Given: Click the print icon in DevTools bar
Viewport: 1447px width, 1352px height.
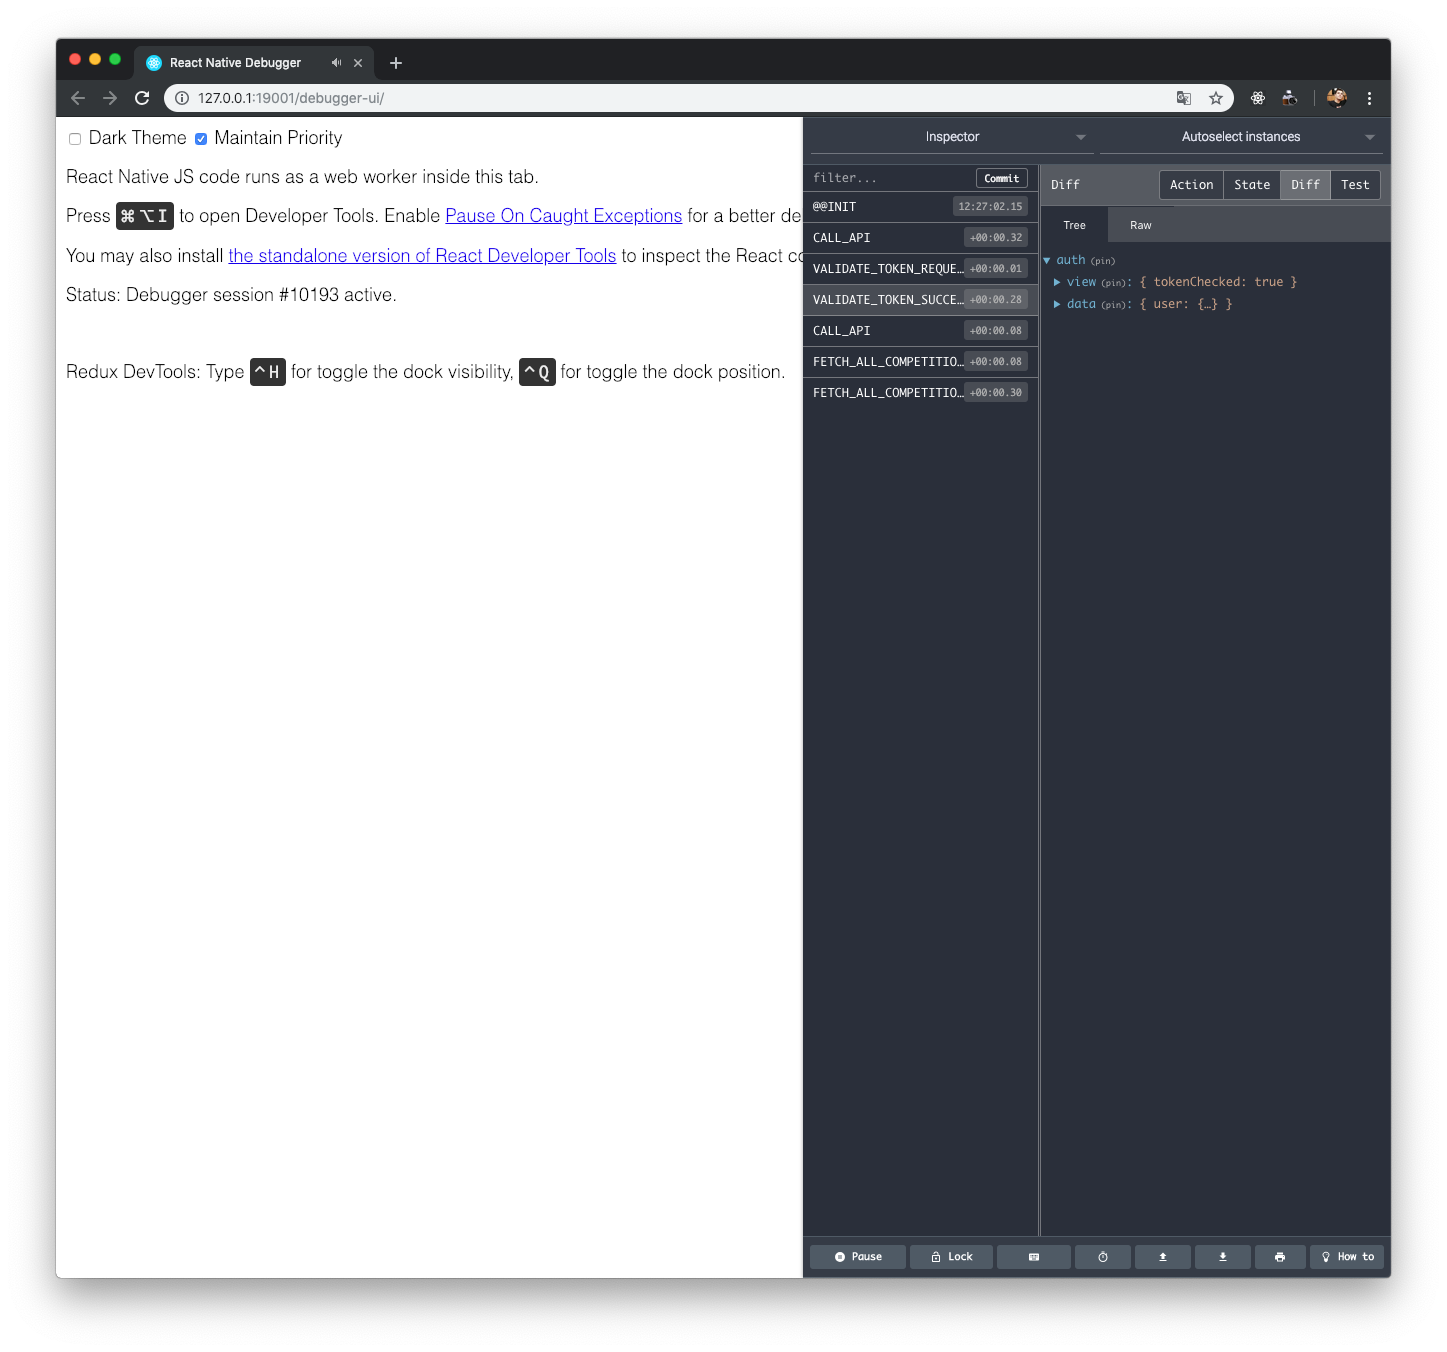Looking at the screenshot, I should point(1280,1257).
